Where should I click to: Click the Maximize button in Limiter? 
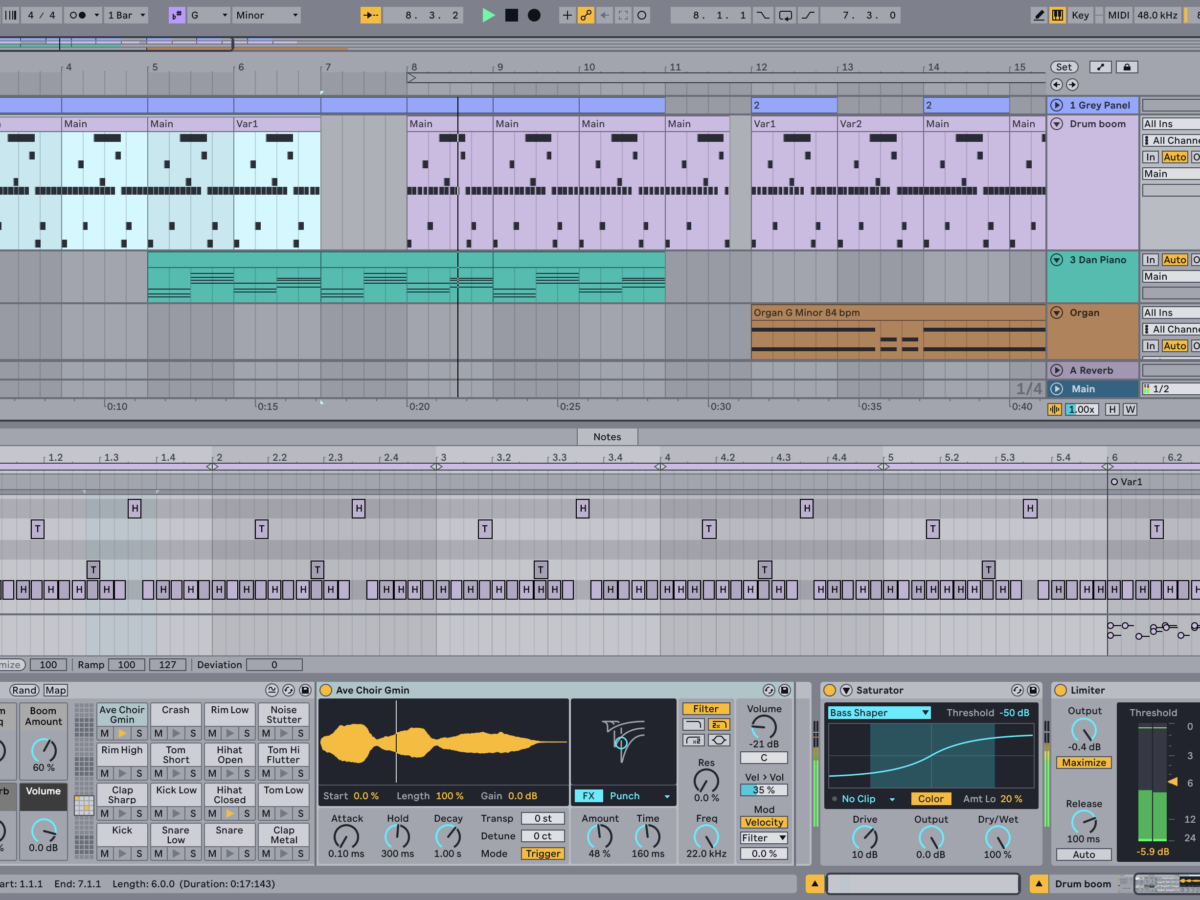pyautogui.click(x=1084, y=762)
